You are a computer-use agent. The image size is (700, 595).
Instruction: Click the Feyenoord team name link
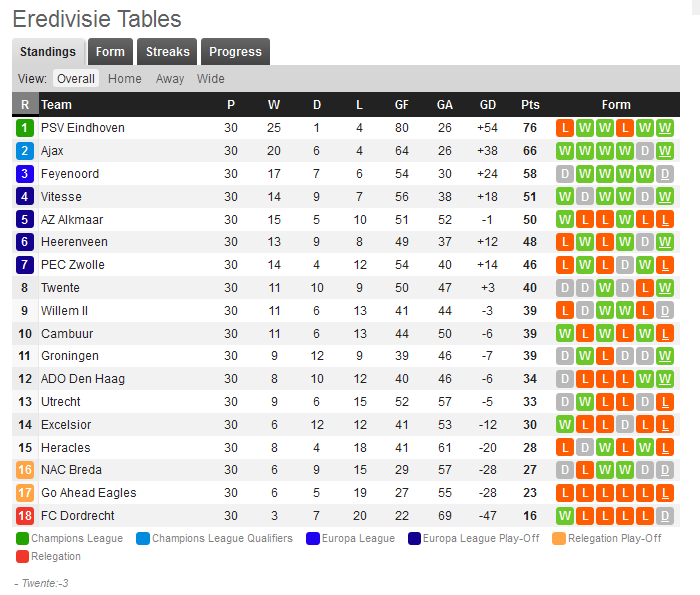point(70,174)
